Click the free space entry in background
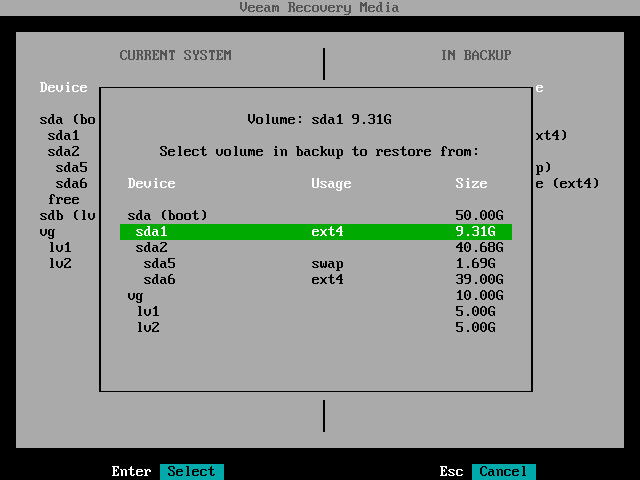 pyautogui.click(x=63, y=200)
